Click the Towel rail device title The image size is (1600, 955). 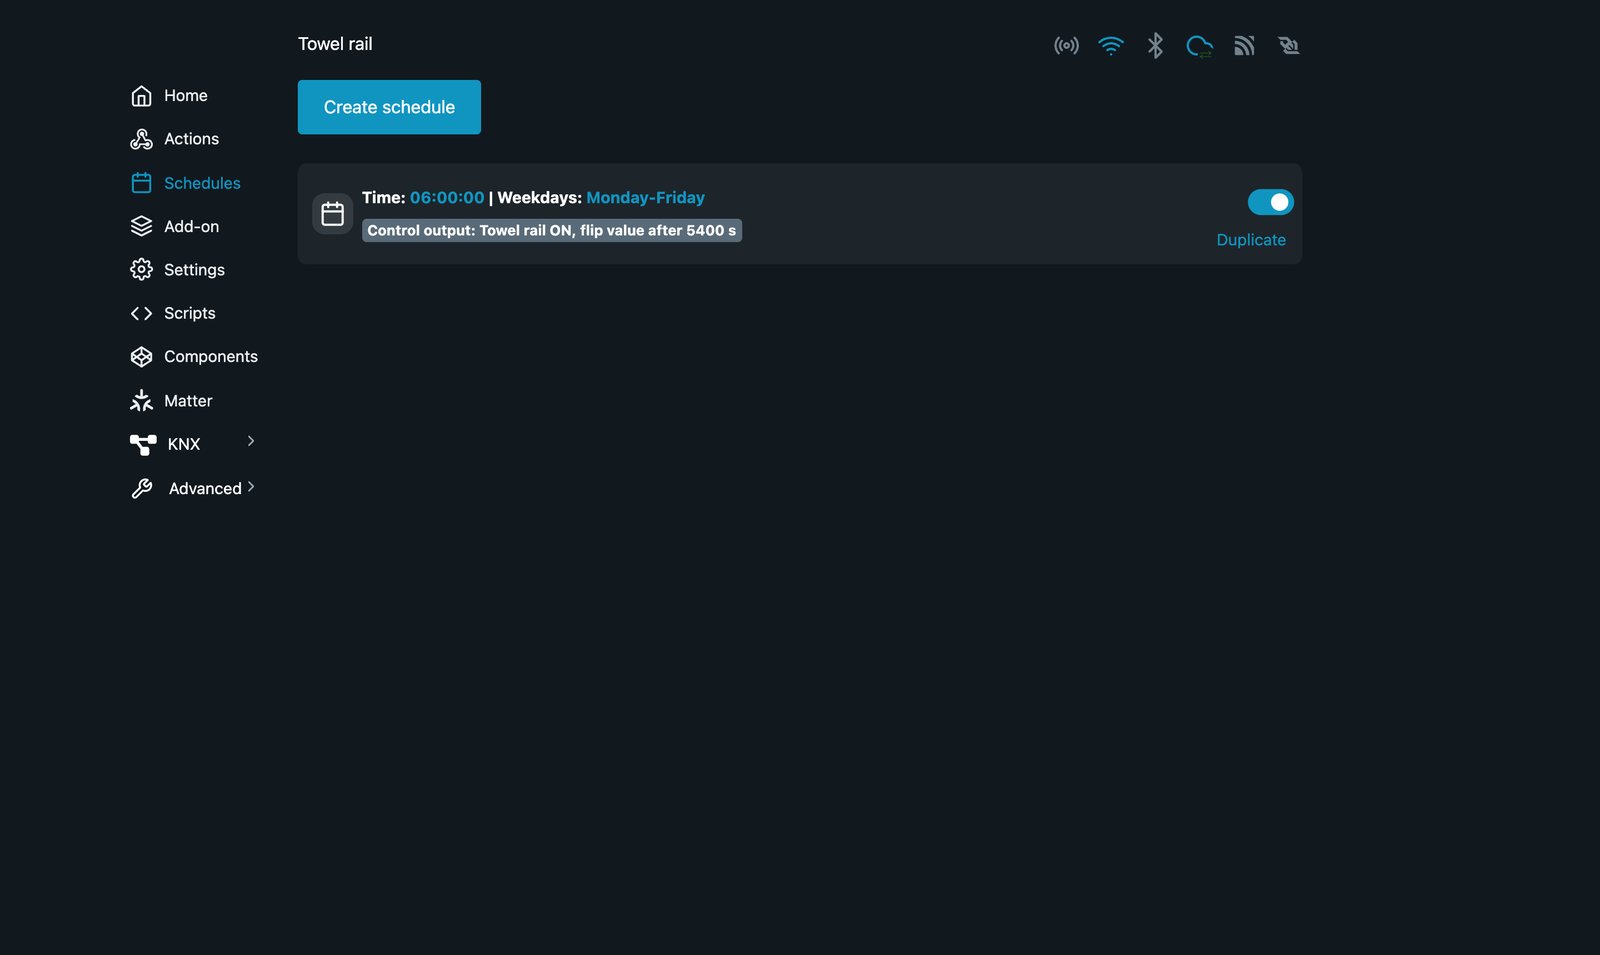tap(335, 44)
